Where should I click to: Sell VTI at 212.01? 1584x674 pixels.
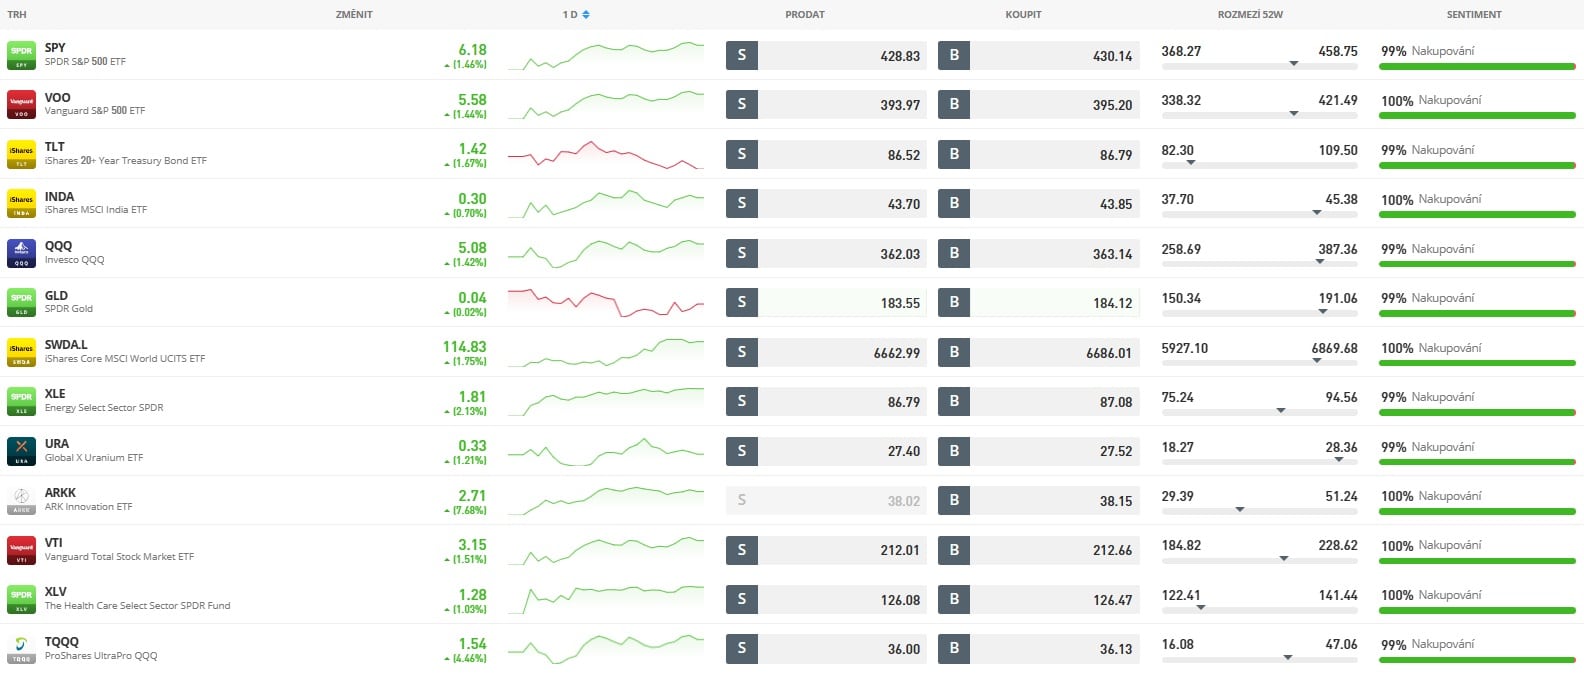[826, 550]
